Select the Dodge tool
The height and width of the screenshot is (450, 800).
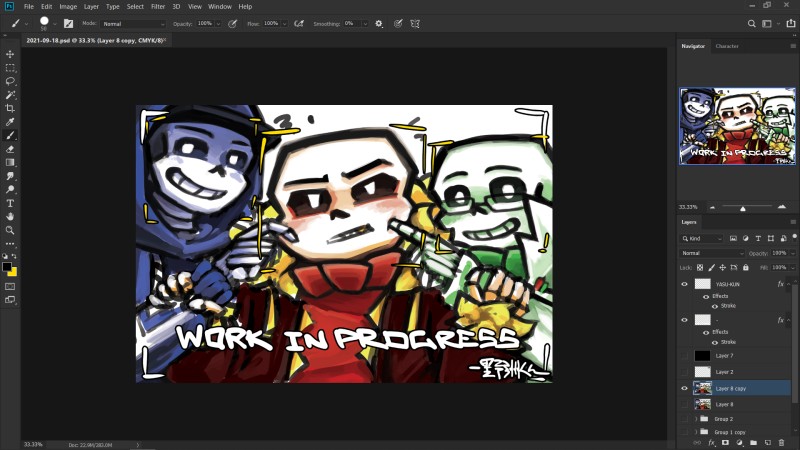(10, 189)
